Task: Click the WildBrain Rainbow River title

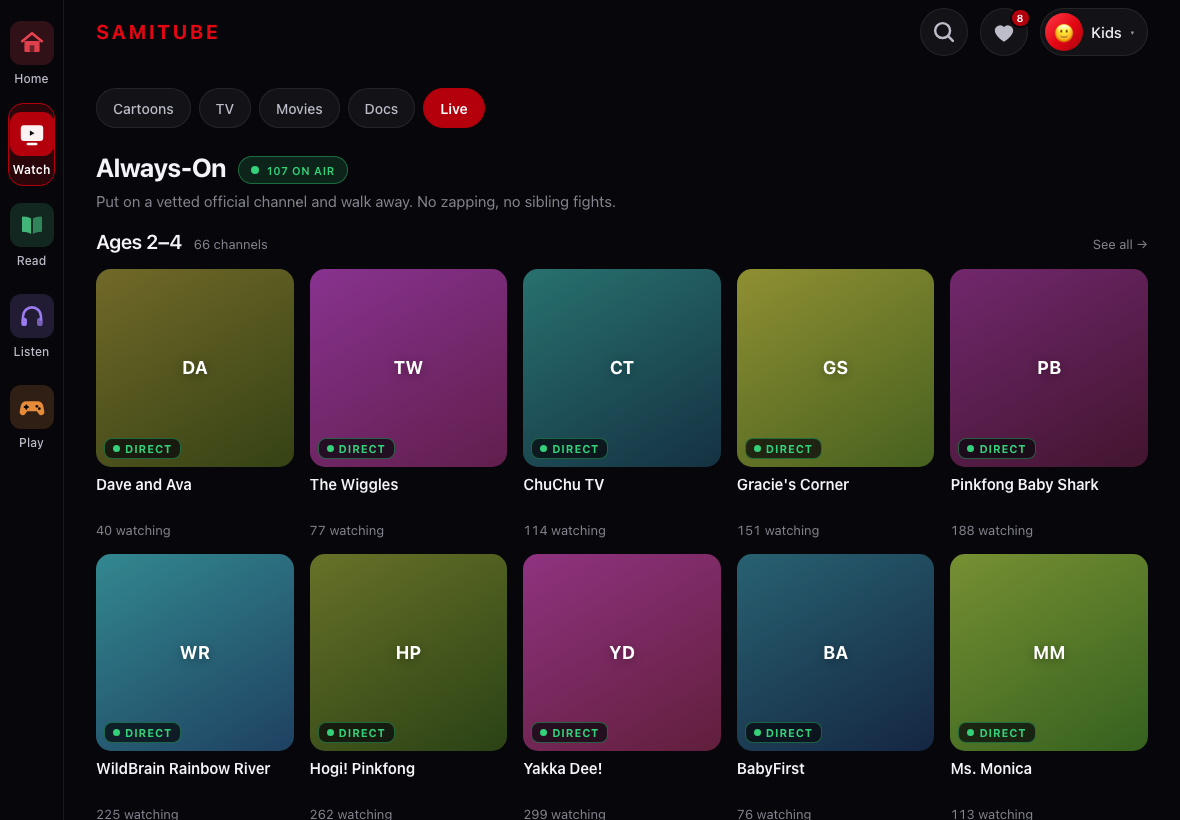Action: pyautogui.click(x=183, y=769)
